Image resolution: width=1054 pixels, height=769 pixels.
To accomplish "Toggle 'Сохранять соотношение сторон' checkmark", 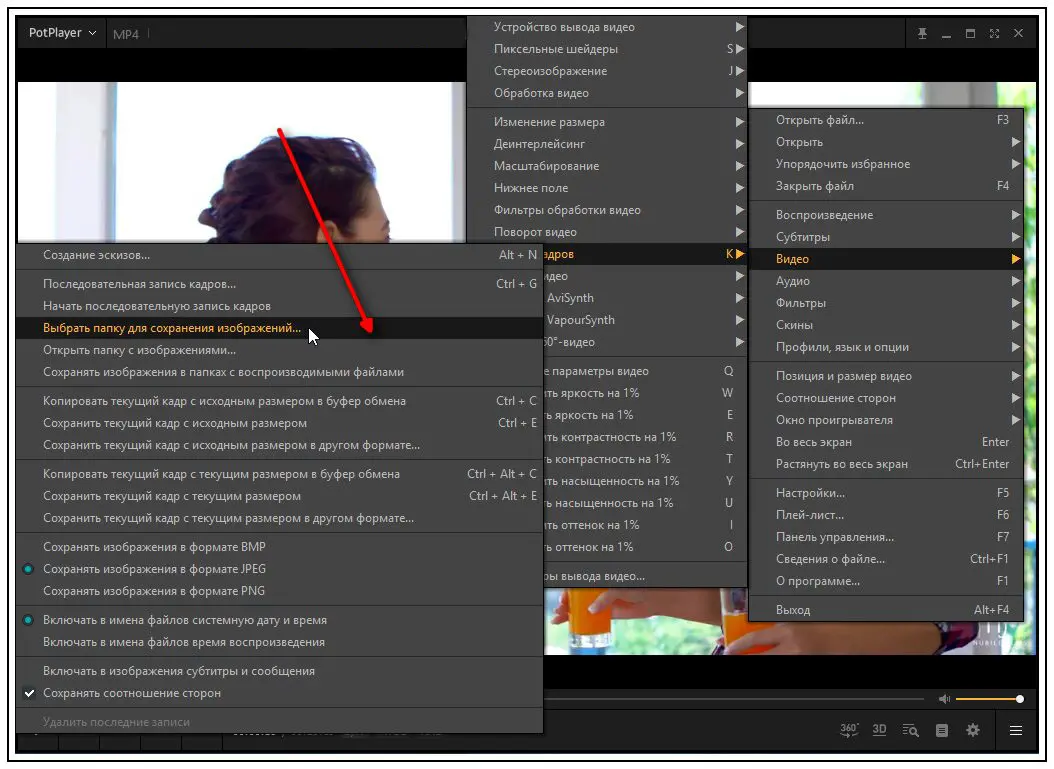I will 132,693.
